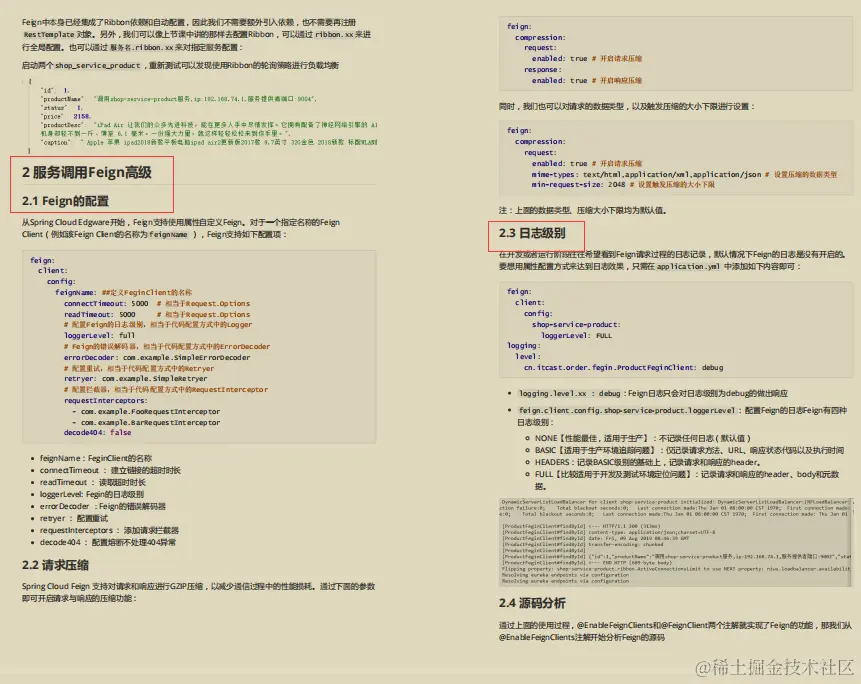
Task: Click the code line "readTimeout: 5000"
Action: [x=99, y=314]
